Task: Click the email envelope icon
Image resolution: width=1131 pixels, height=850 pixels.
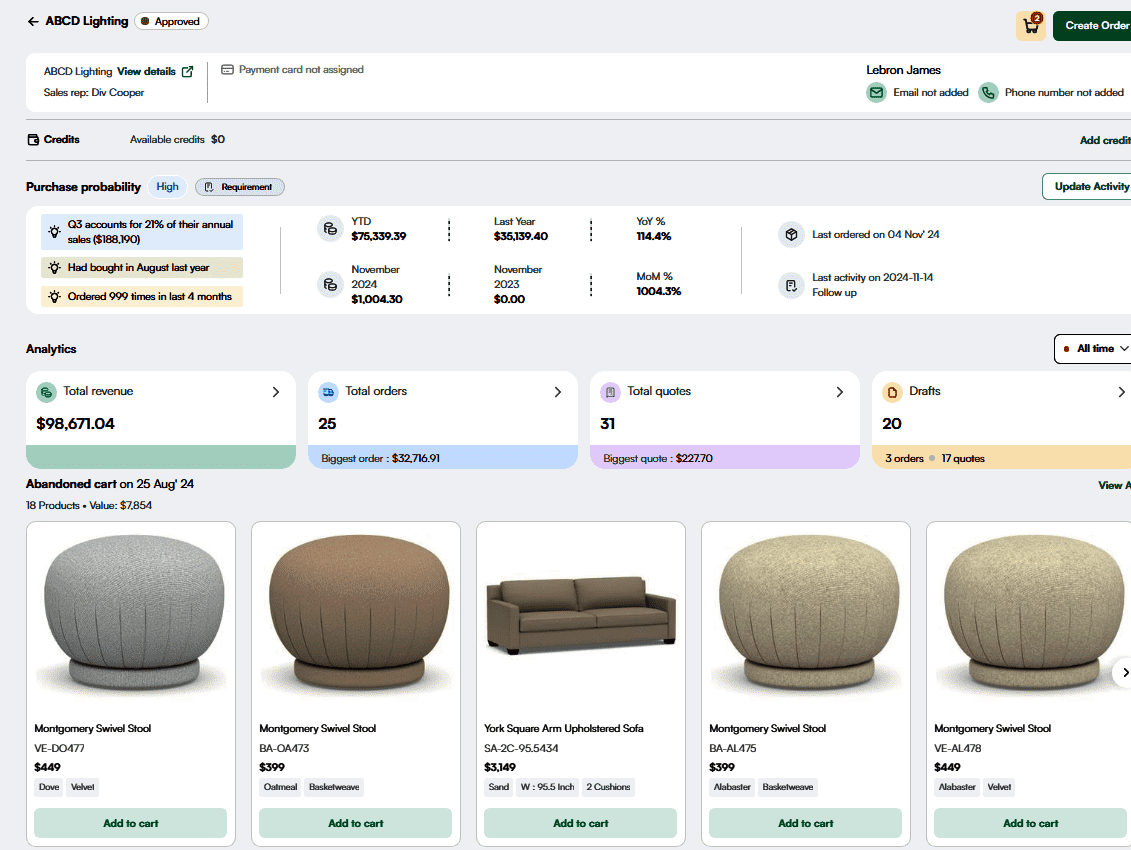Action: click(876, 93)
